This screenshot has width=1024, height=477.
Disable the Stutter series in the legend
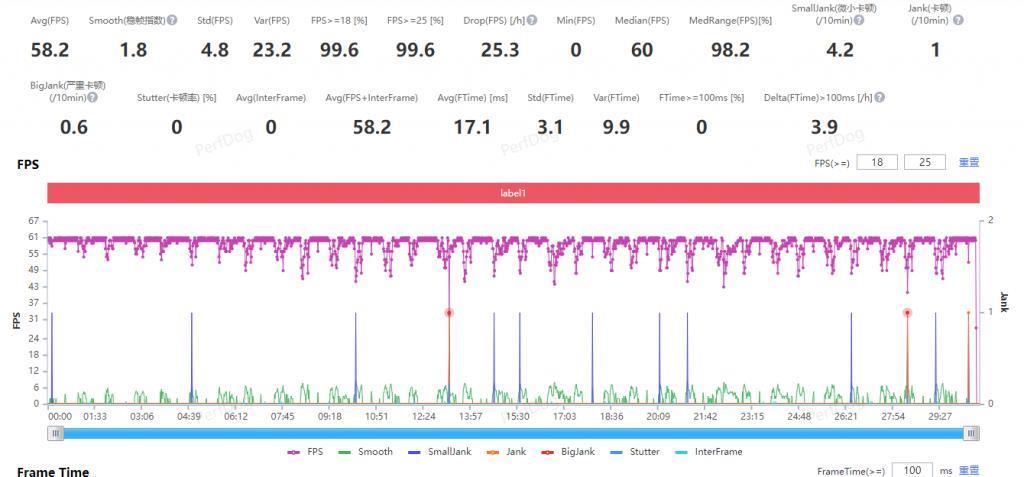635,452
